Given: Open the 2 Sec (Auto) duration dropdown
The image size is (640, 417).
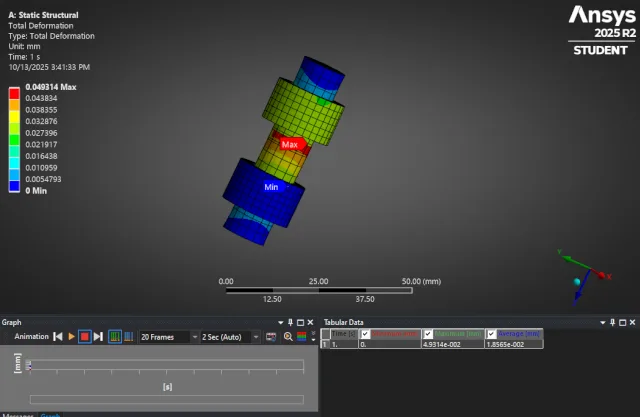Looking at the screenshot, I should (256, 337).
